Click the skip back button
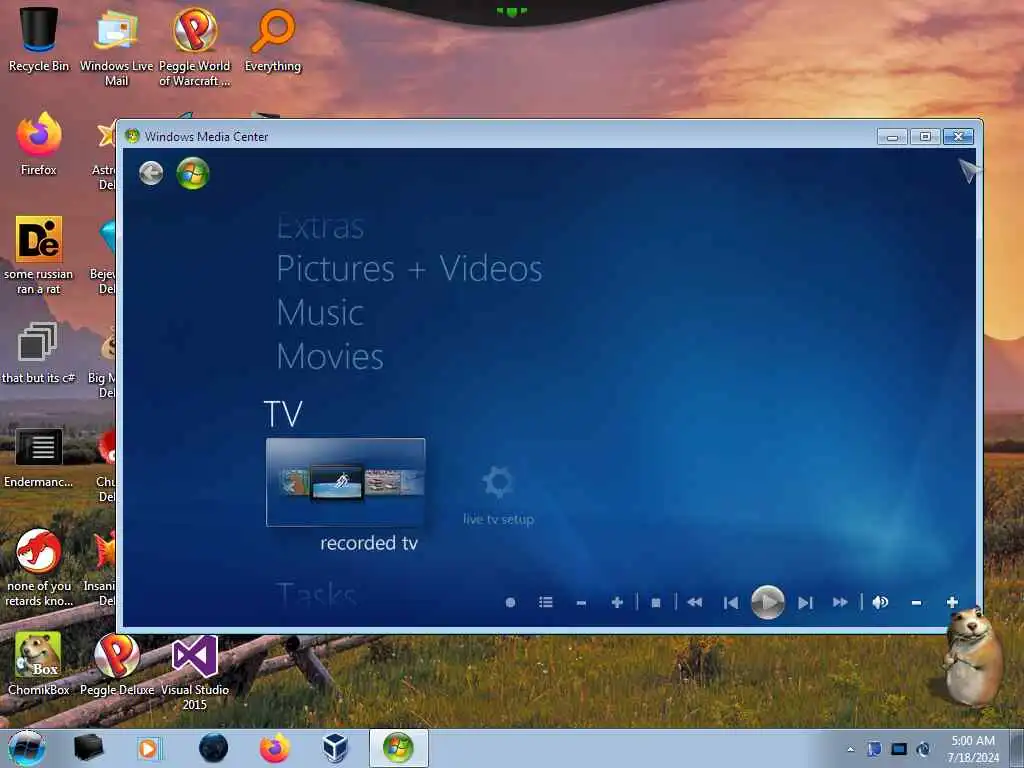Viewport: 1024px width, 768px height. [x=731, y=602]
